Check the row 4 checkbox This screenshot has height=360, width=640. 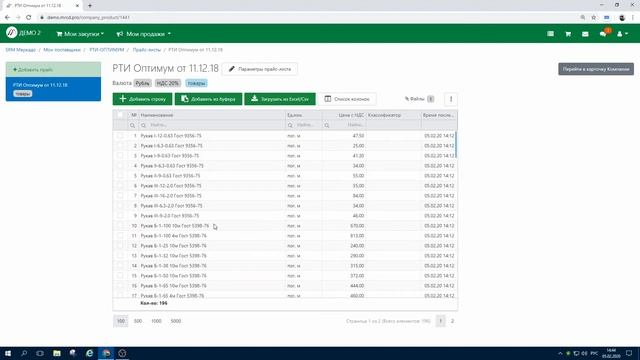tap(120, 166)
